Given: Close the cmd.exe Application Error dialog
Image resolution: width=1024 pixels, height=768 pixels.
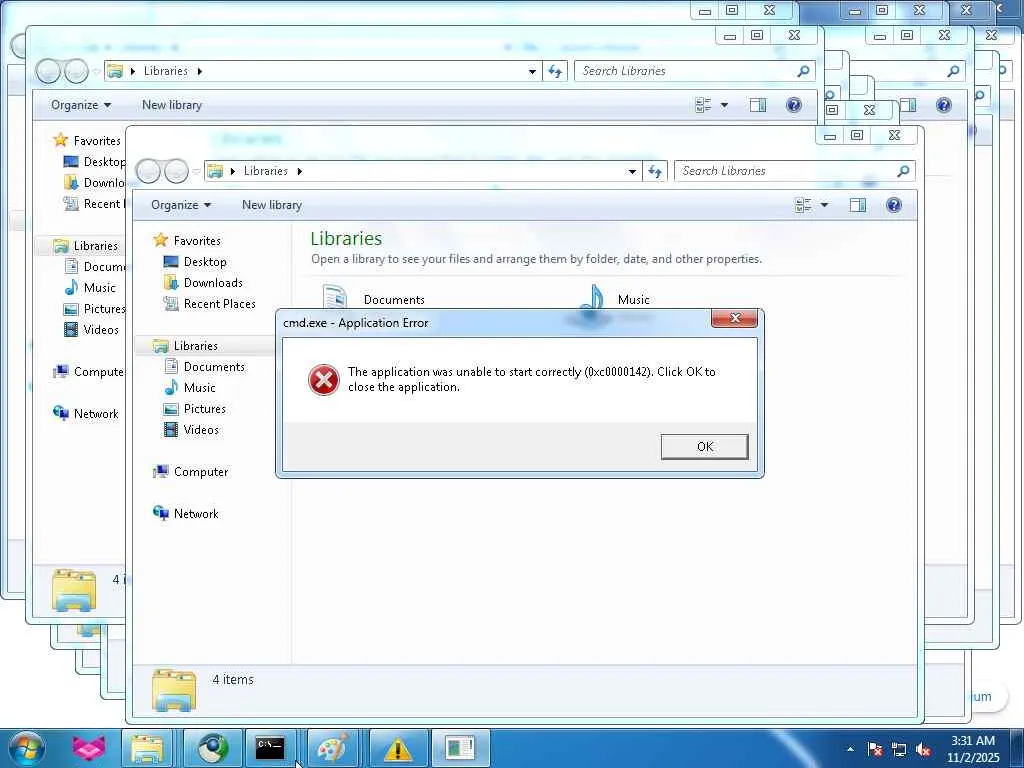Looking at the screenshot, I should tap(735, 318).
